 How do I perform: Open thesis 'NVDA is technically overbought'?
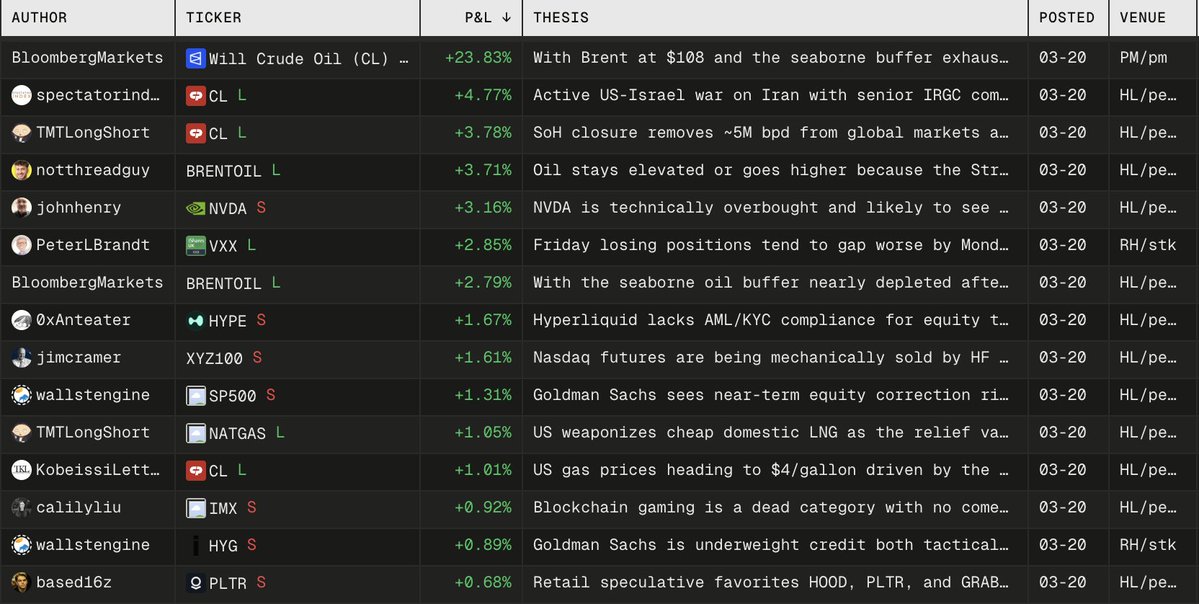[x=770, y=208]
